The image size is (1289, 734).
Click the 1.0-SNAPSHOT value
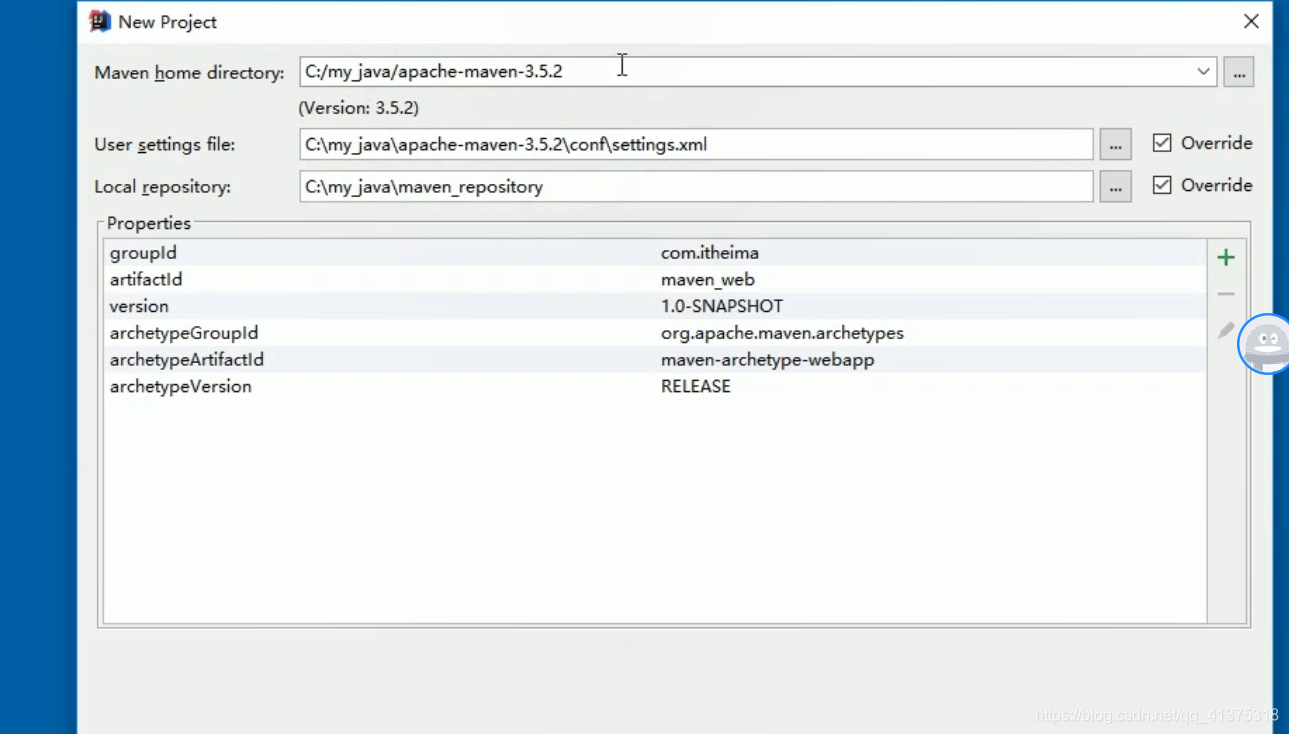click(x=722, y=306)
